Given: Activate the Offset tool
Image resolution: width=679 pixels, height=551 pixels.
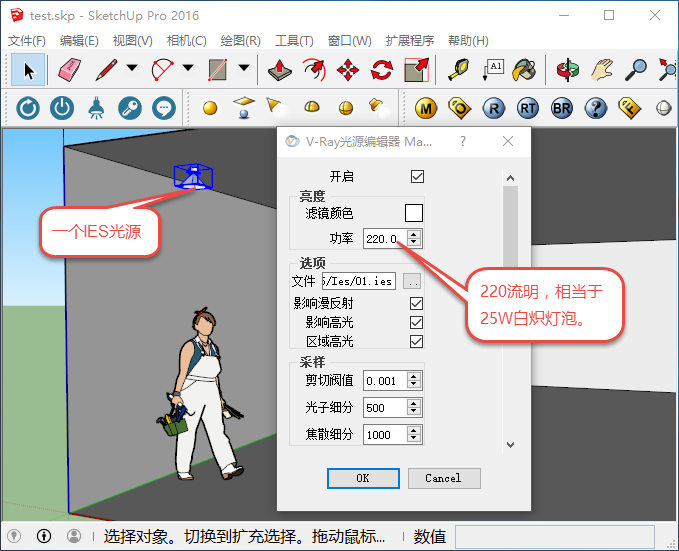Looking at the screenshot, I should 314,70.
